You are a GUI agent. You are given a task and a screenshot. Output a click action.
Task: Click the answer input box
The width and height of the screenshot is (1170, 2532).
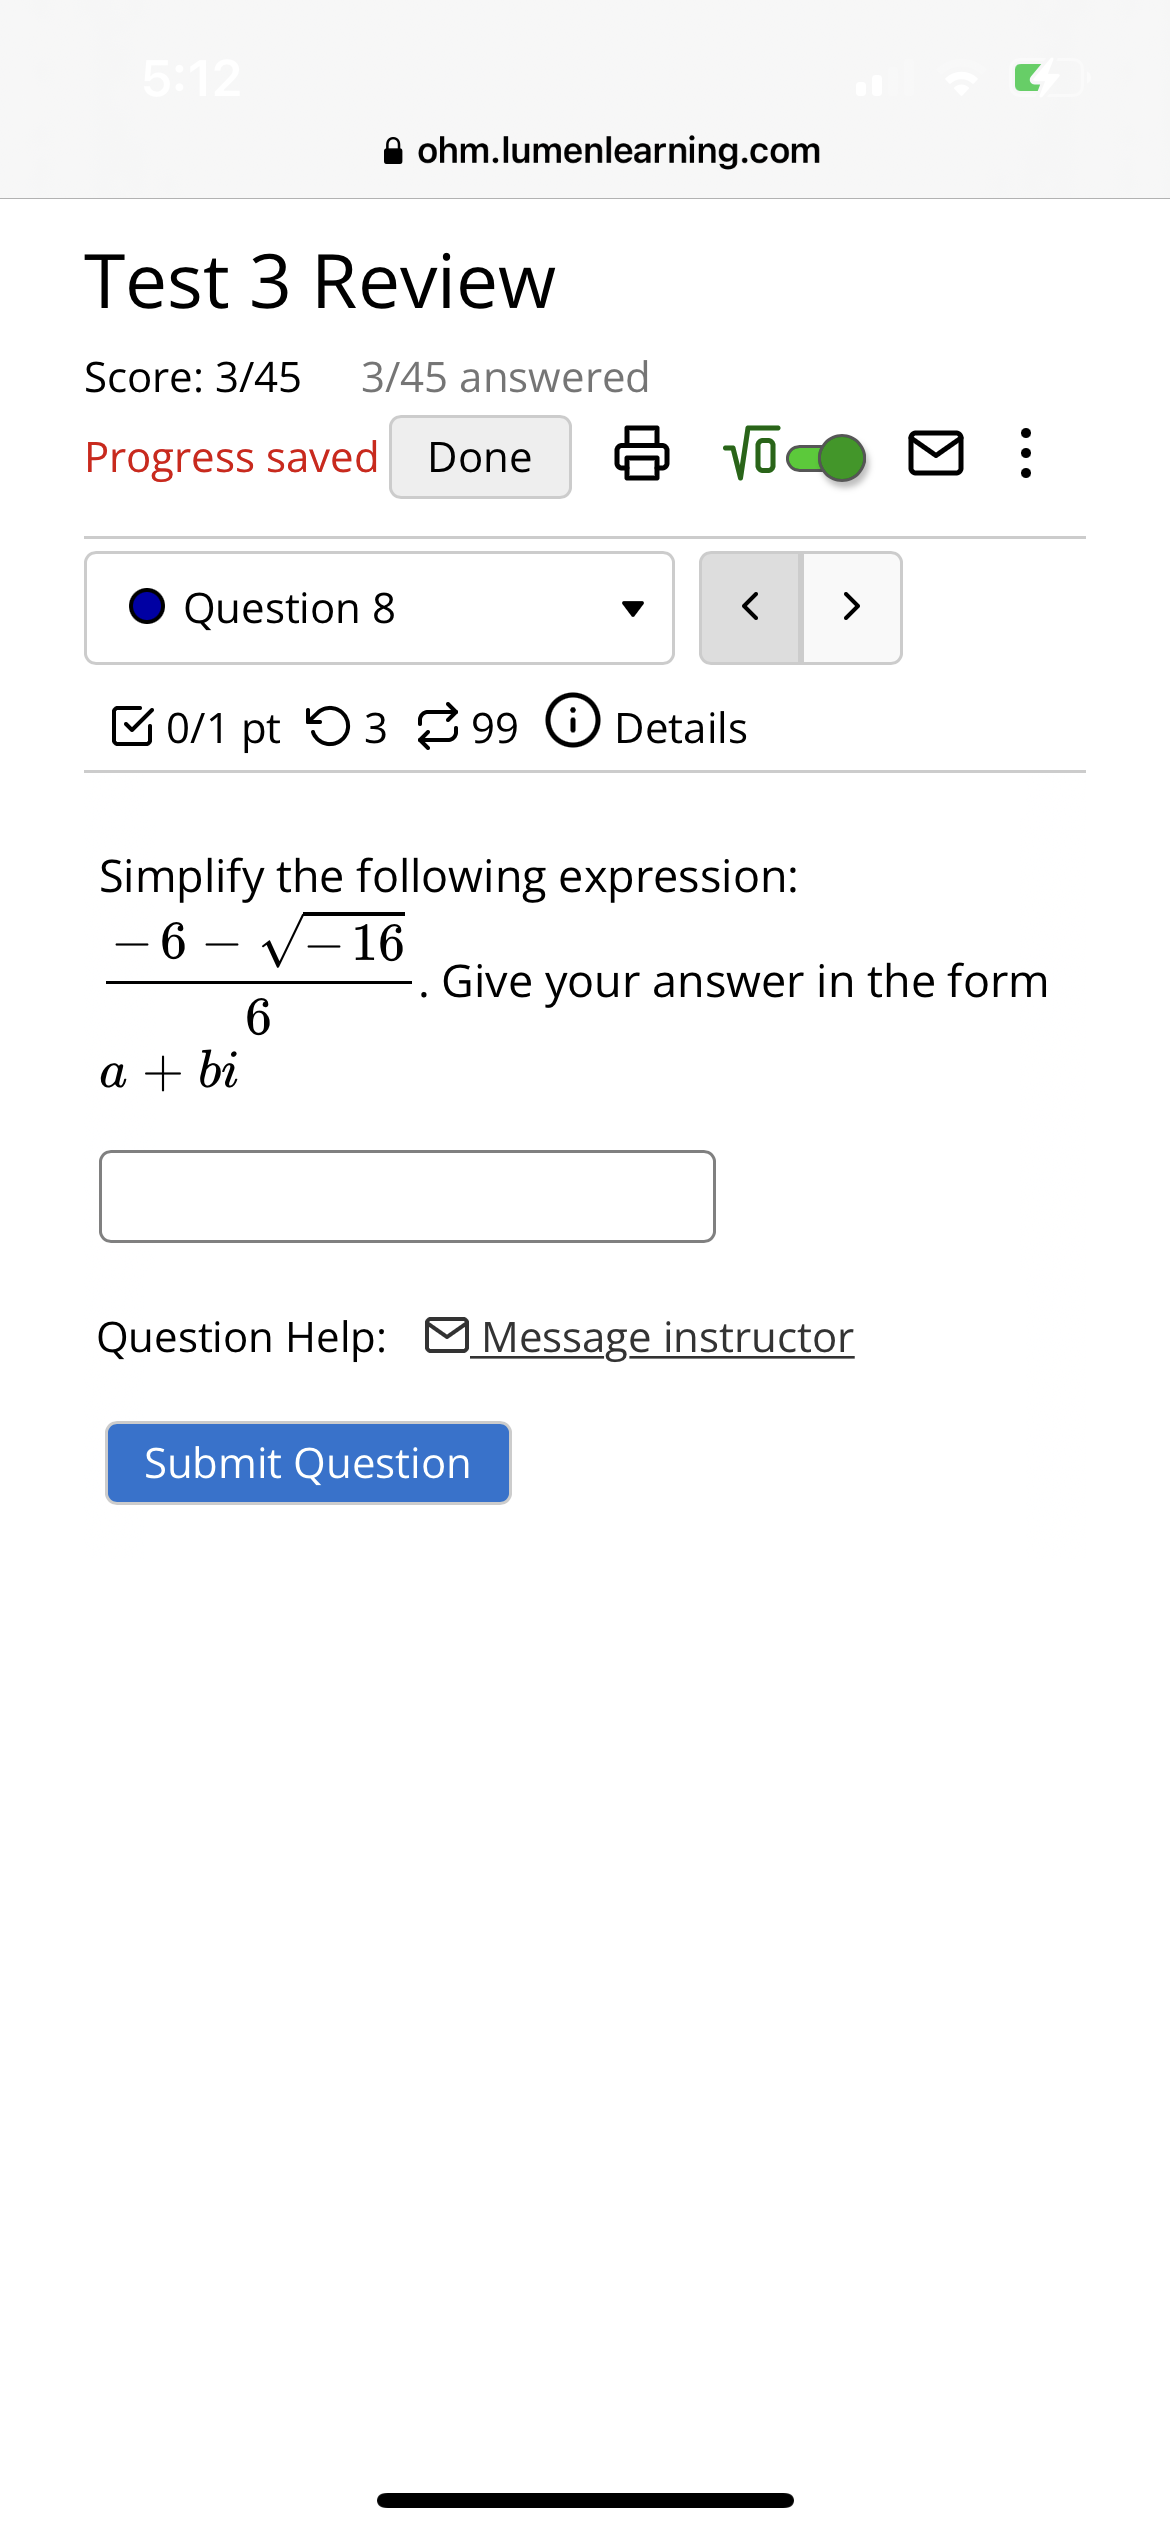pos(406,1196)
